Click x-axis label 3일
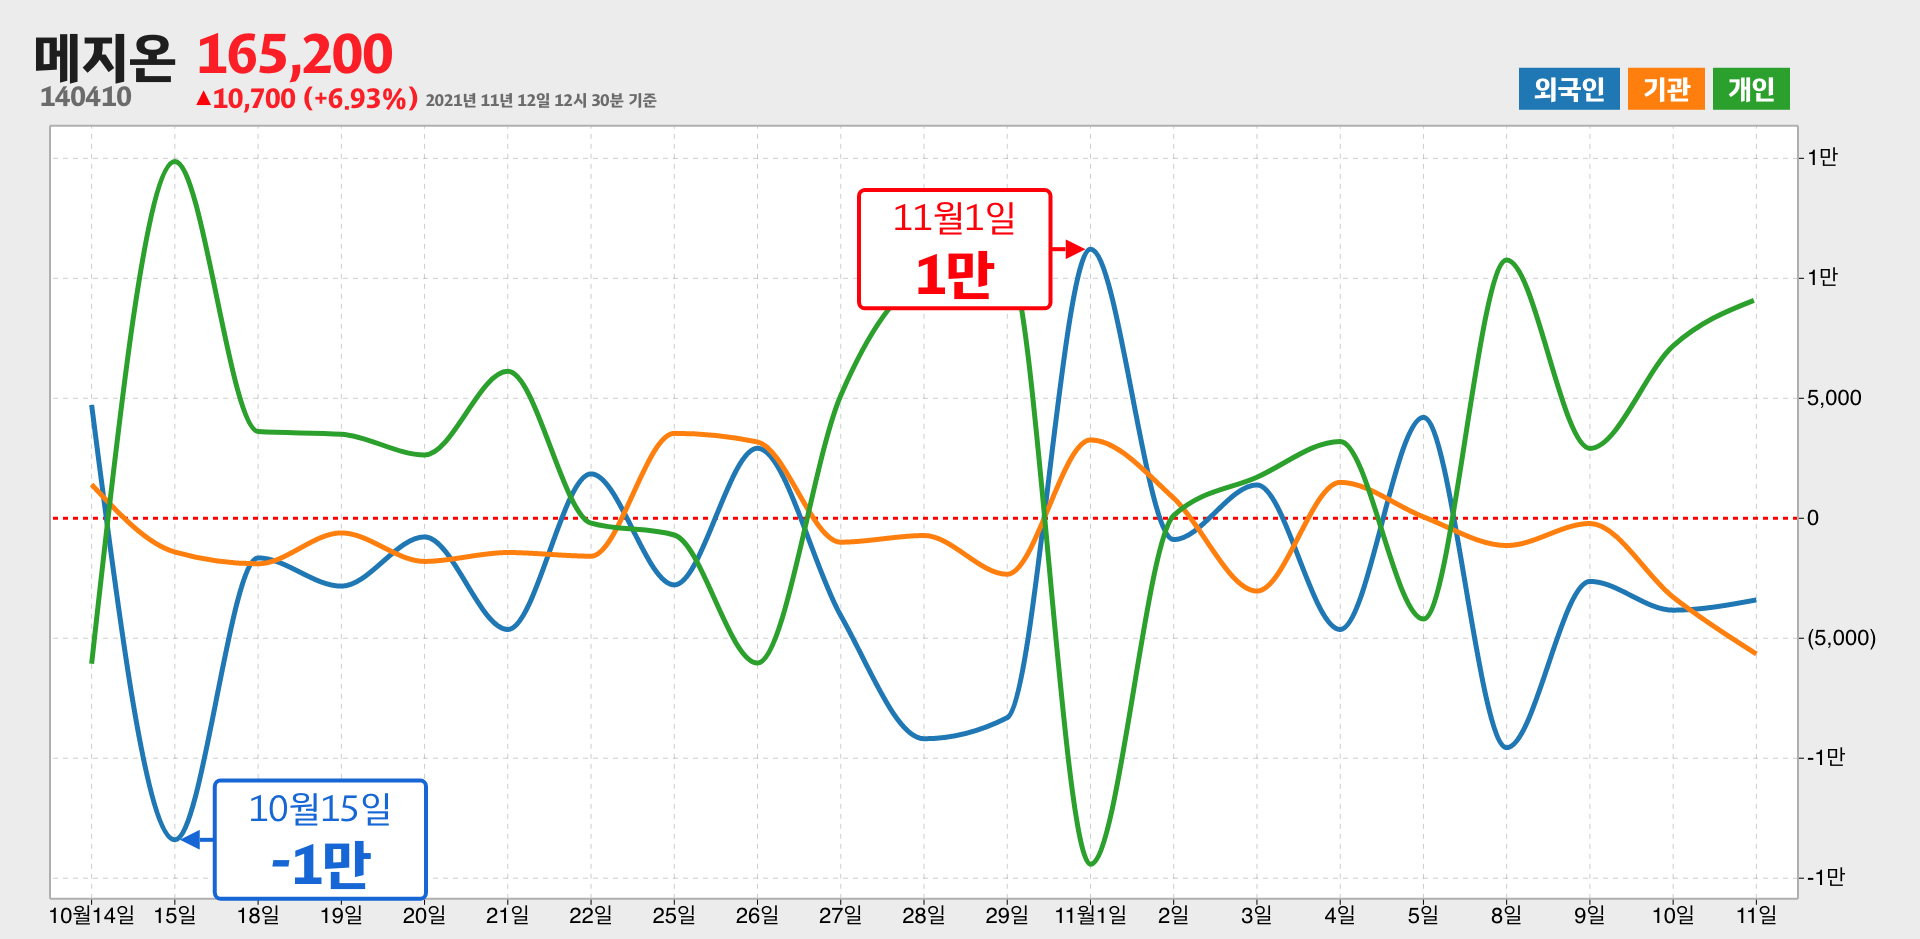Viewport: 1920px width, 939px height. point(1256,915)
